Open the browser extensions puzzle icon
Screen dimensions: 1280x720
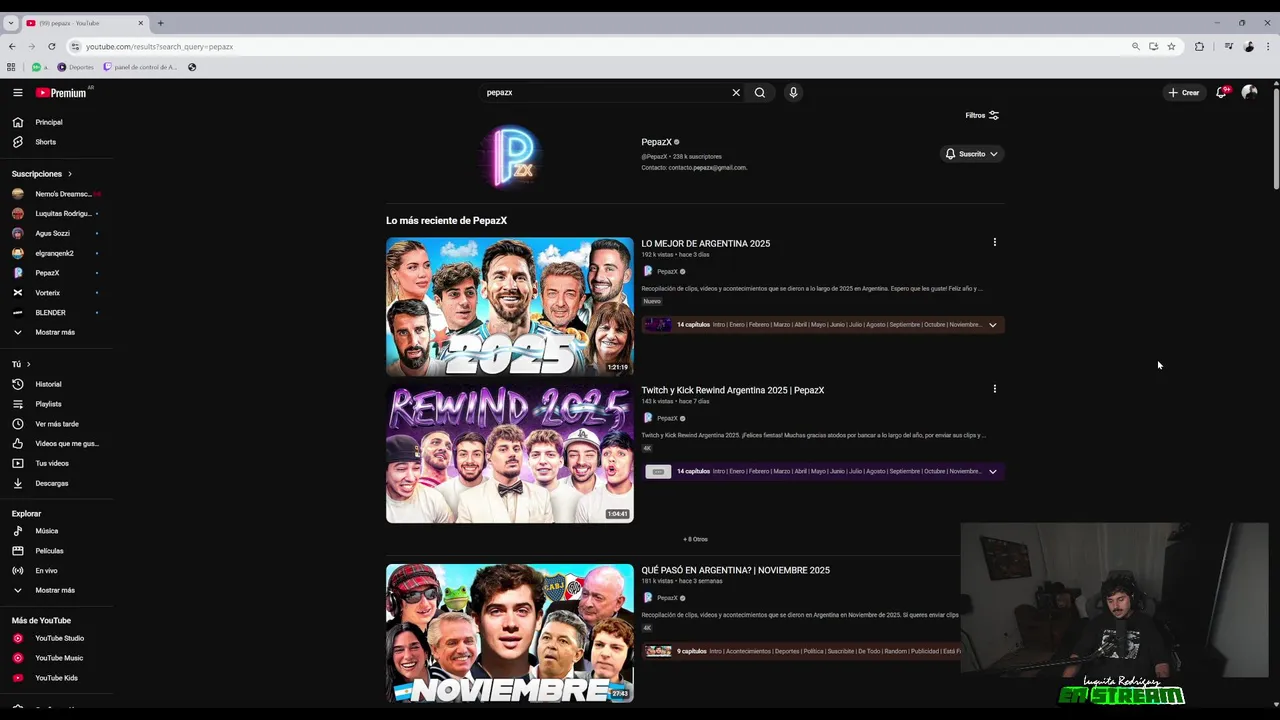pyautogui.click(x=1199, y=46)
